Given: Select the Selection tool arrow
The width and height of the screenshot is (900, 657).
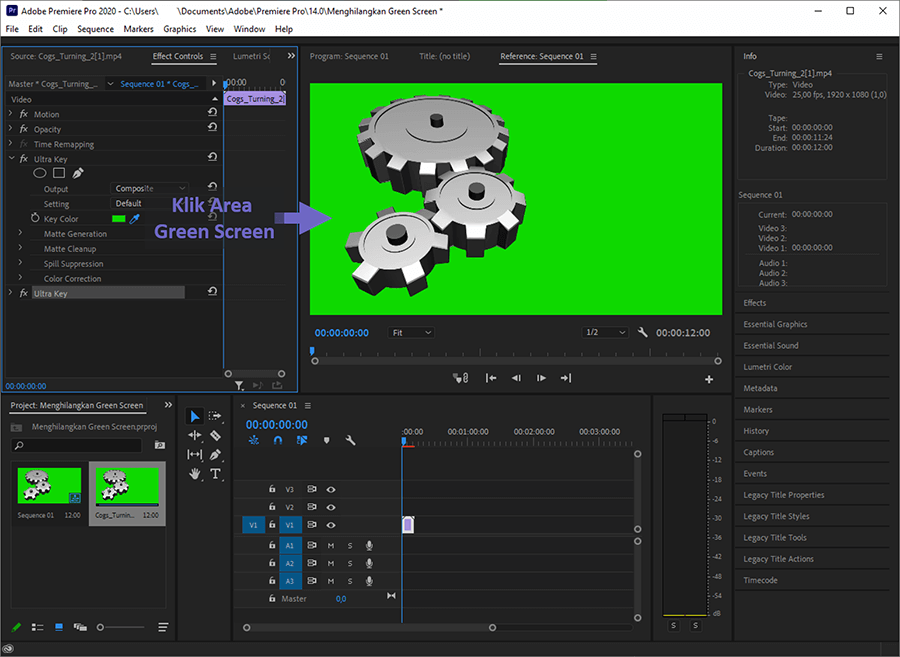Looking at the screenshot, I should [195, 416].
